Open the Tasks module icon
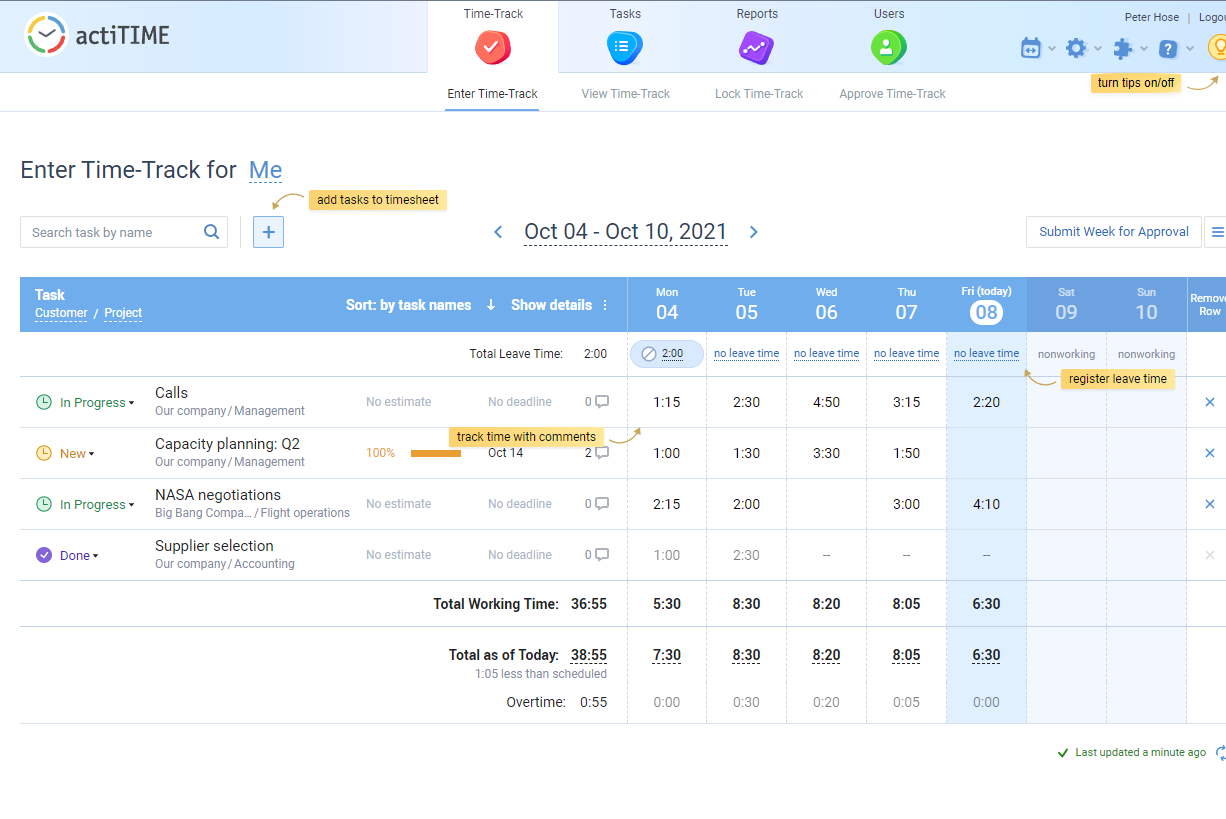This screenshot has width=1226, height=819. point(624,47)
